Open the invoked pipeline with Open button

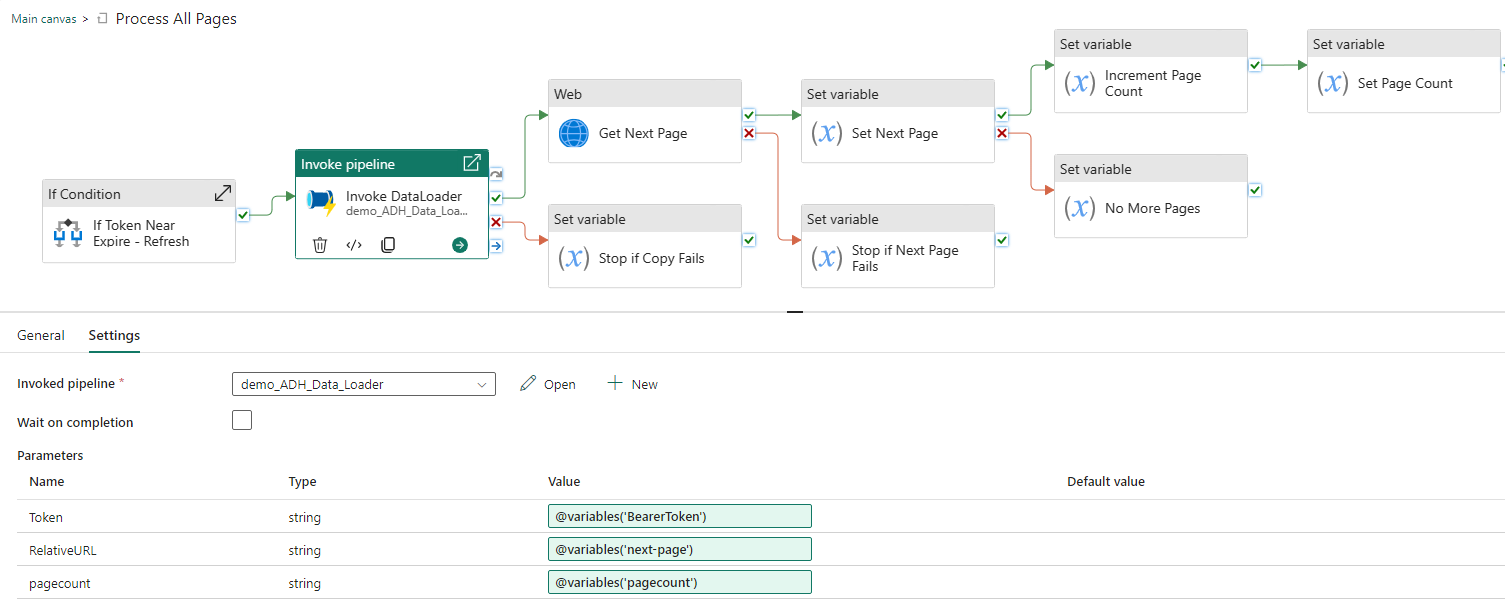point(548,384)
